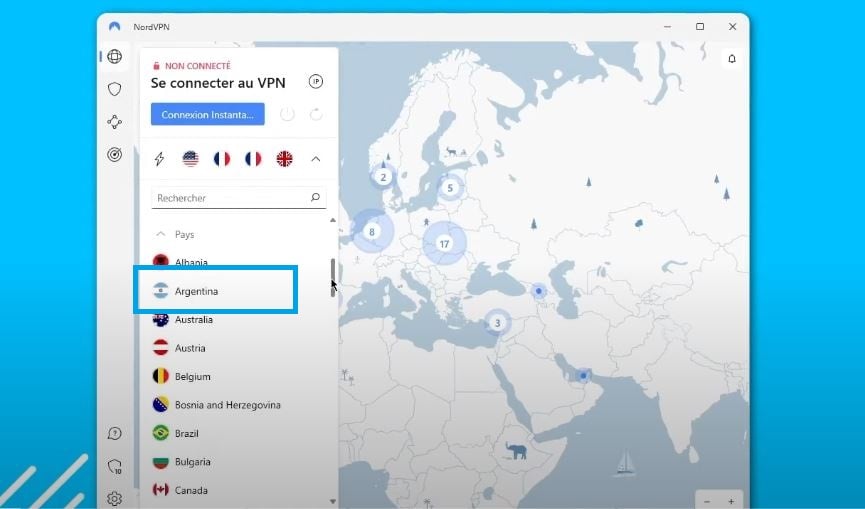Click the map zoom in plus button
This screenshot has width=865, height=509.
click(x=731, y=500)
